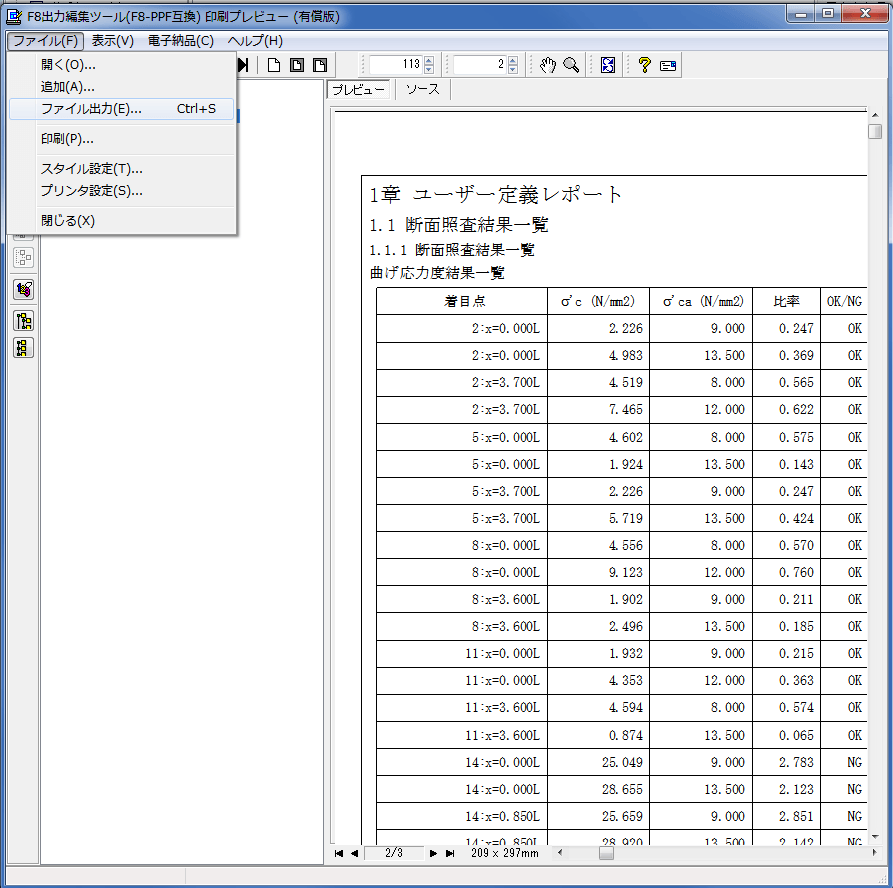Click the horizontal scrollbar right arrow
893x888 pixels.
coord(874,853)
